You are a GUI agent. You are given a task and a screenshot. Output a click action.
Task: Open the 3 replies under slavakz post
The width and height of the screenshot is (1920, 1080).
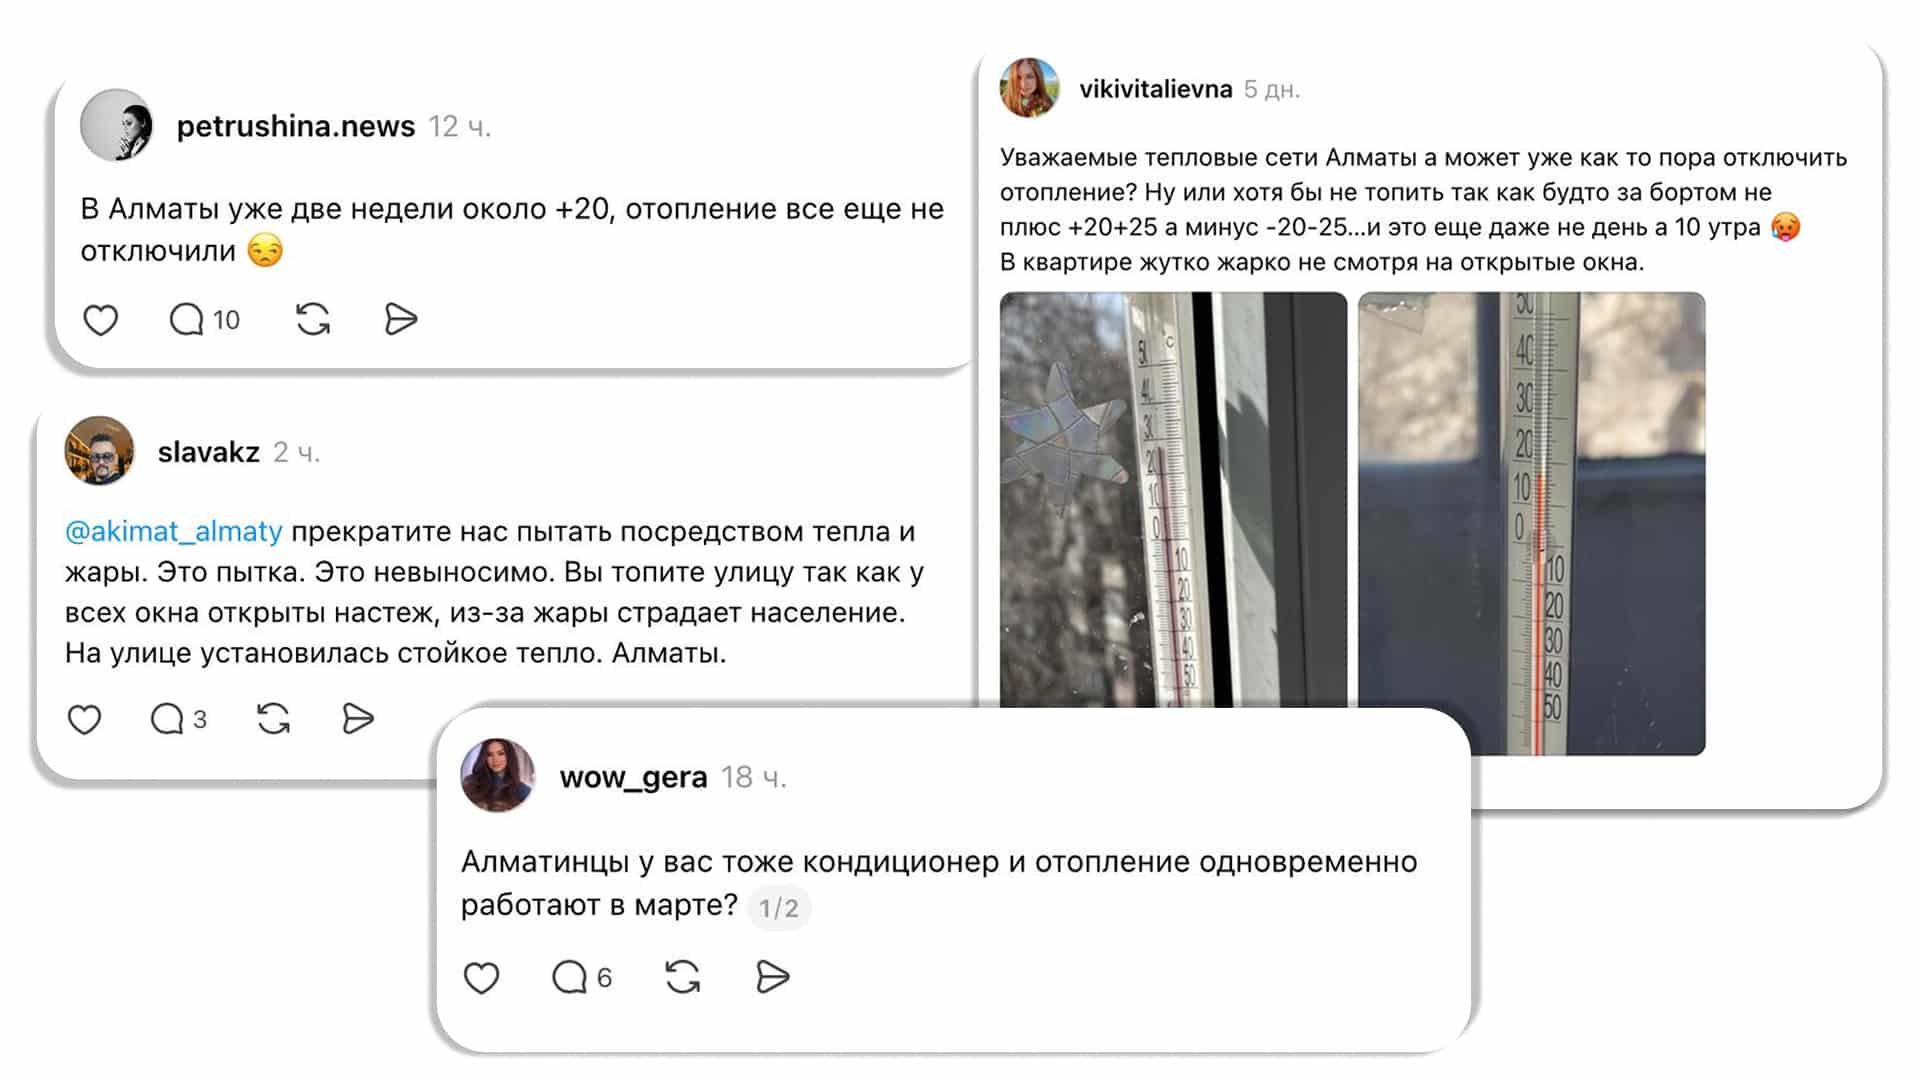[178, 719]
